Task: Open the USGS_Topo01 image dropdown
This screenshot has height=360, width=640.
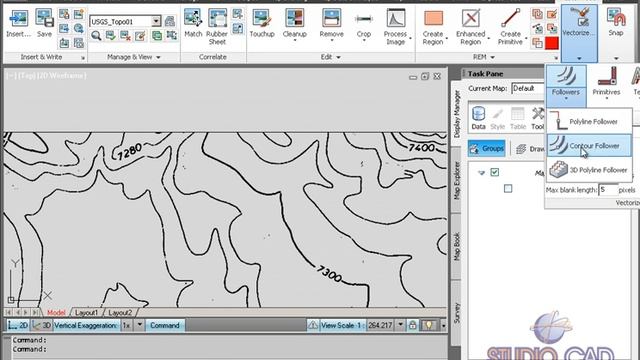Action: click(156, 21)
